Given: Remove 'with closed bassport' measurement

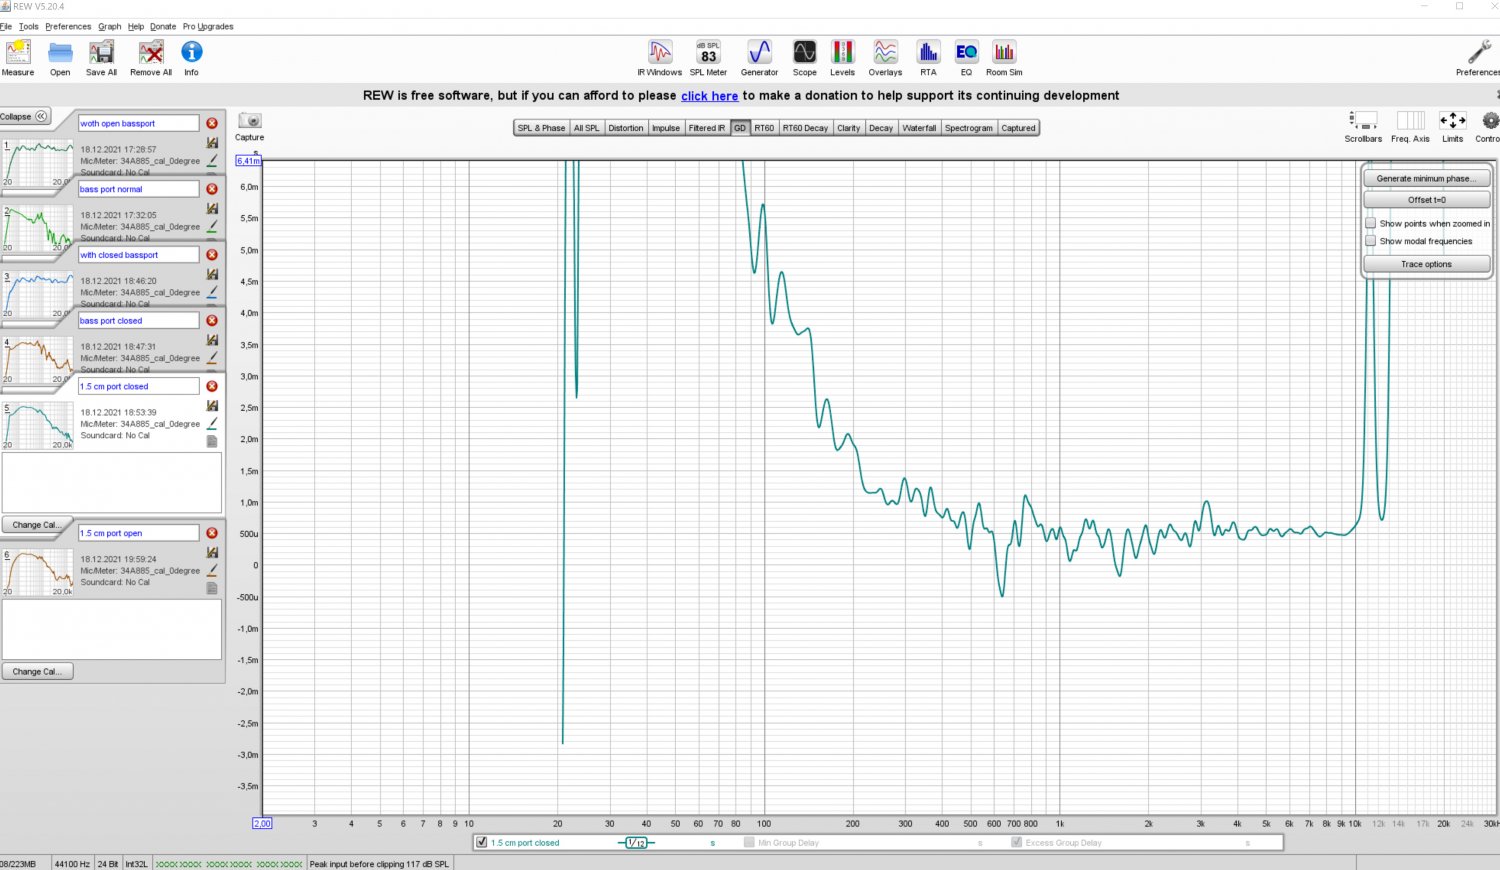Looking at the screenshot, I should tap(212, 255).
